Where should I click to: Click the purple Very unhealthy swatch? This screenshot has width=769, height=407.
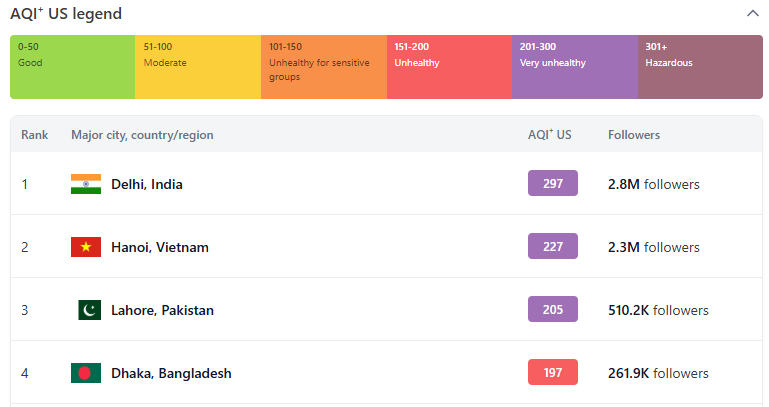[575, 67]
